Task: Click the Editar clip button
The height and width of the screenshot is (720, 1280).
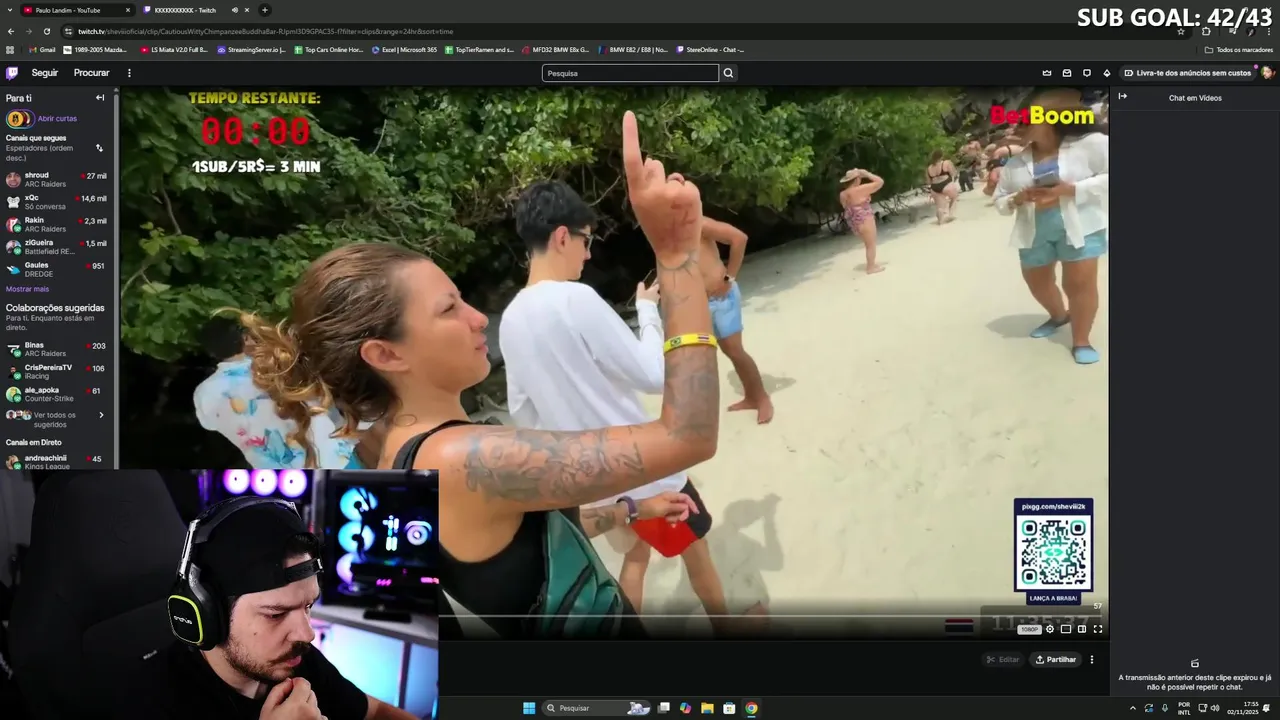Action: [1003, 660]
